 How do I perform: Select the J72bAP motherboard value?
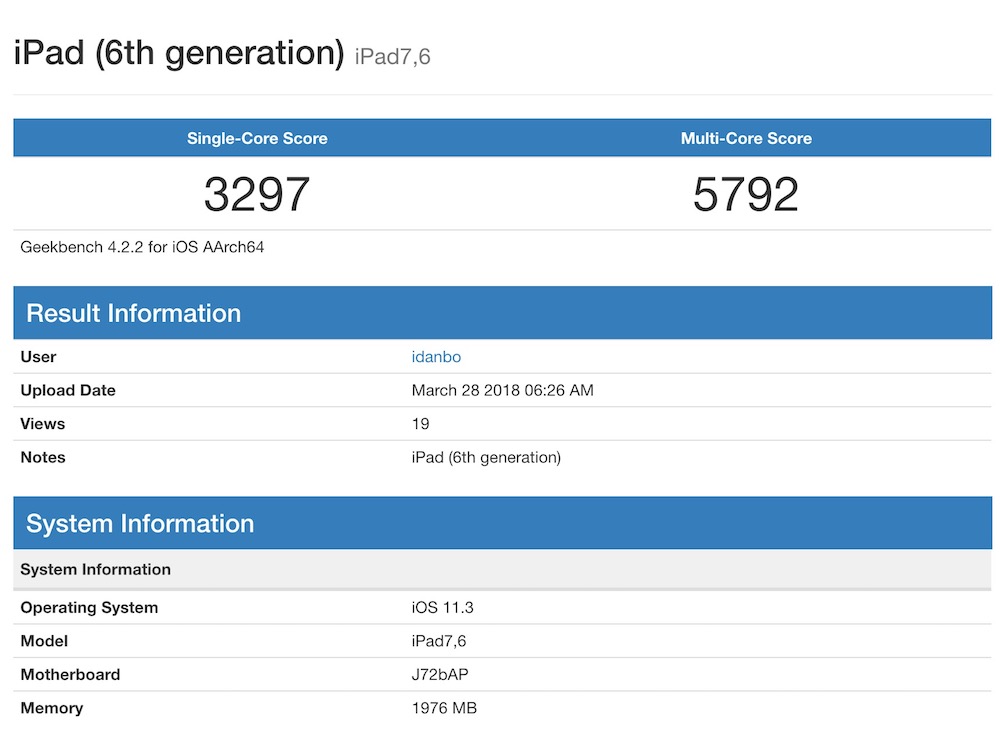[440, 675]
